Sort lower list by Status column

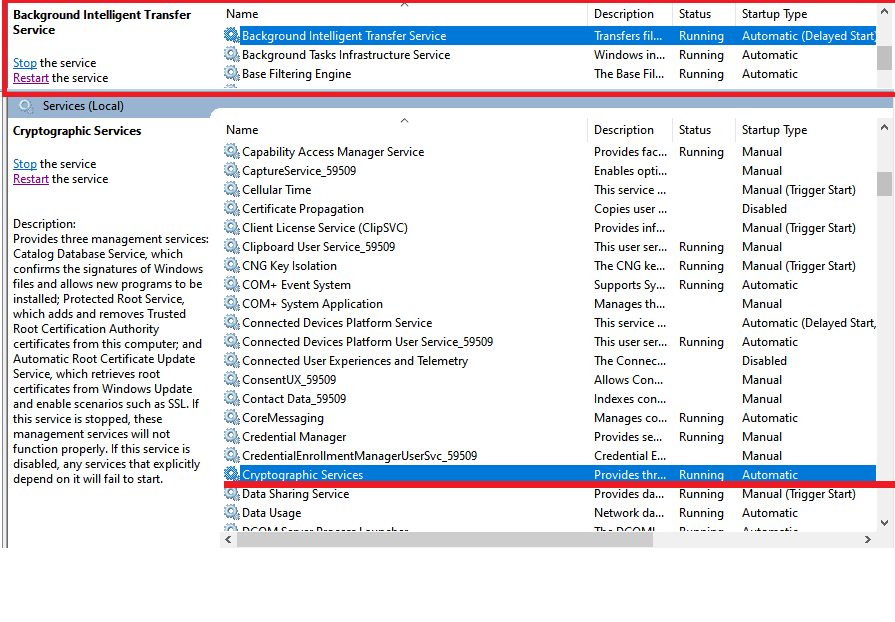coord(704,130)
